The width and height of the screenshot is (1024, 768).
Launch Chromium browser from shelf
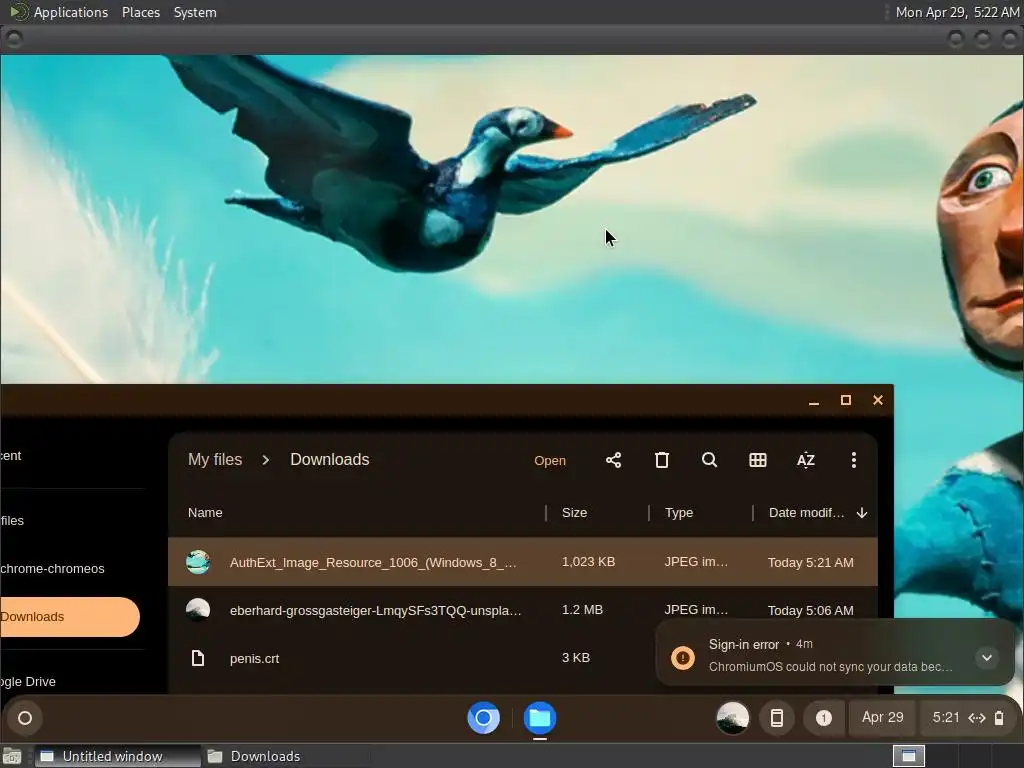(x=483, y=718)
